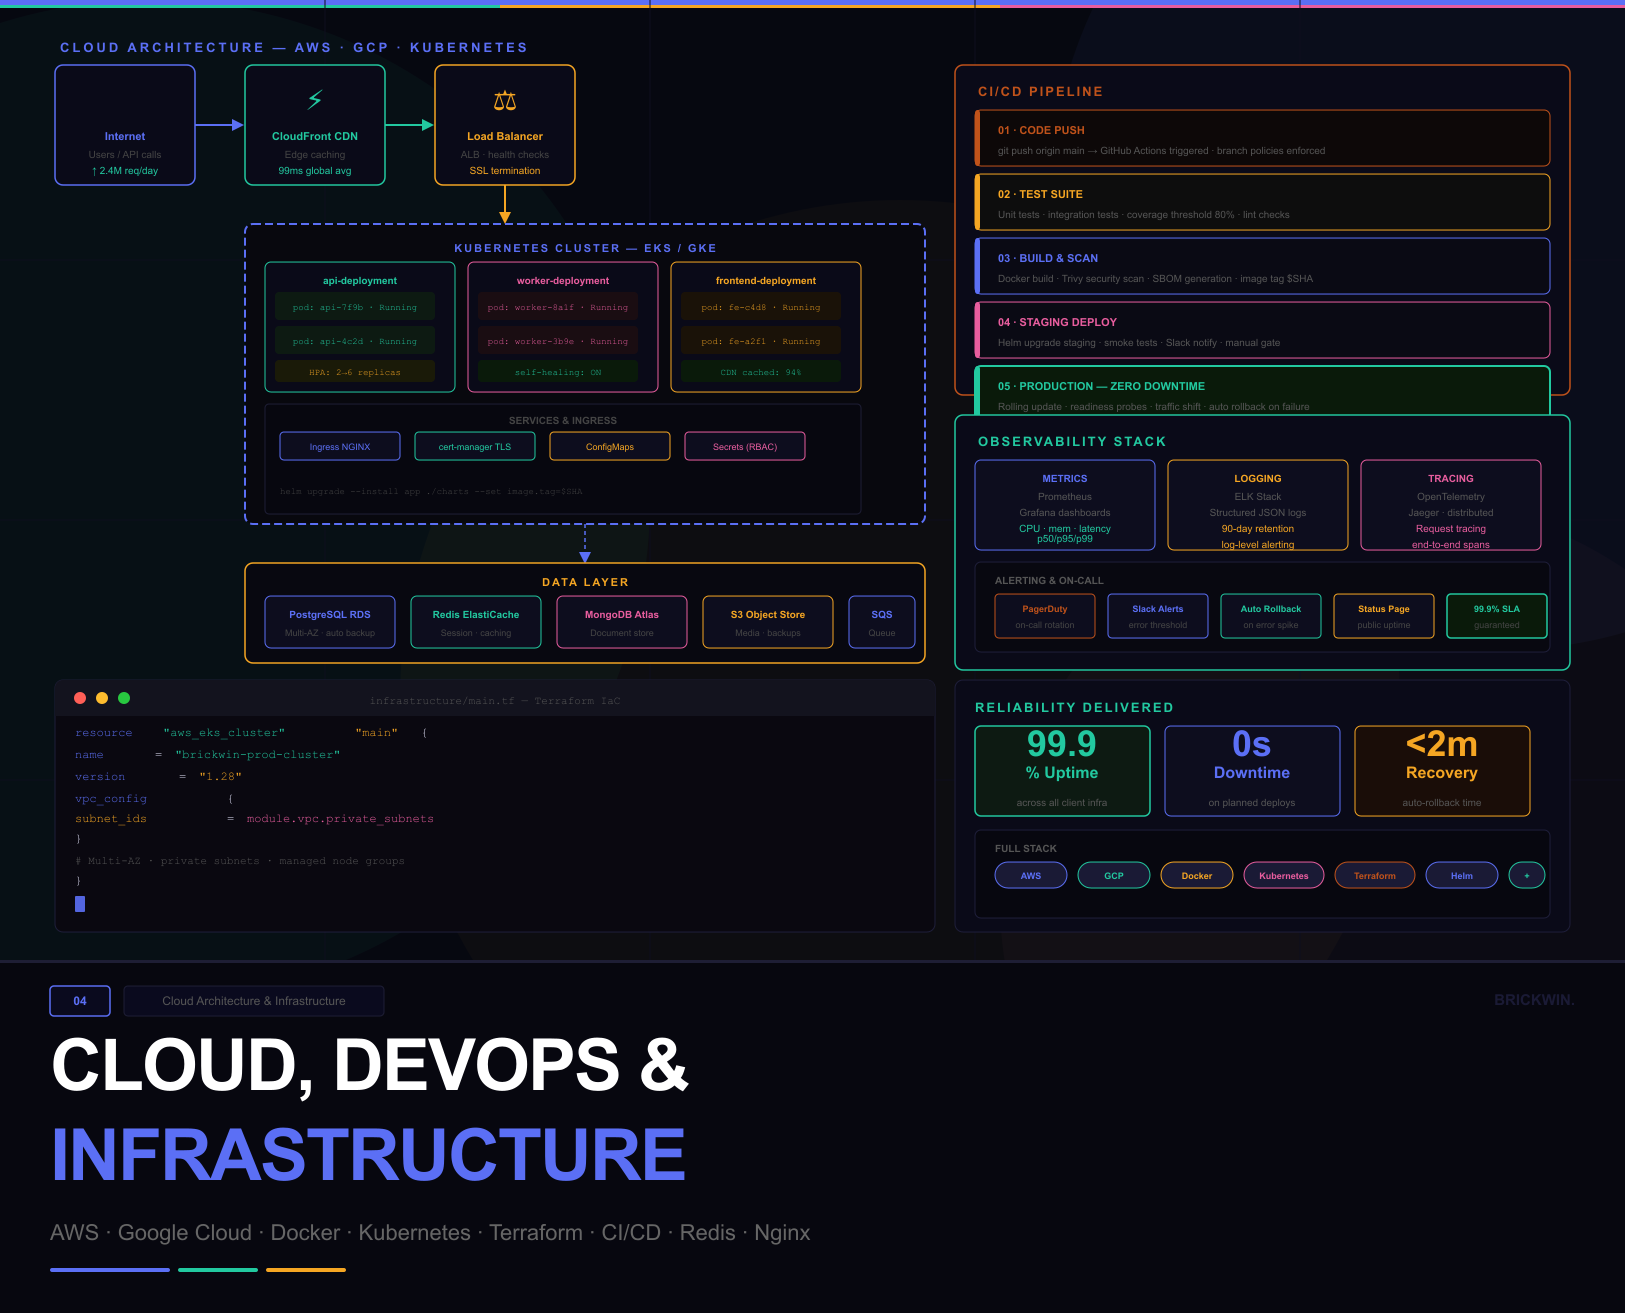Click the Terraform pill tag

click(x=1374, y=876)
